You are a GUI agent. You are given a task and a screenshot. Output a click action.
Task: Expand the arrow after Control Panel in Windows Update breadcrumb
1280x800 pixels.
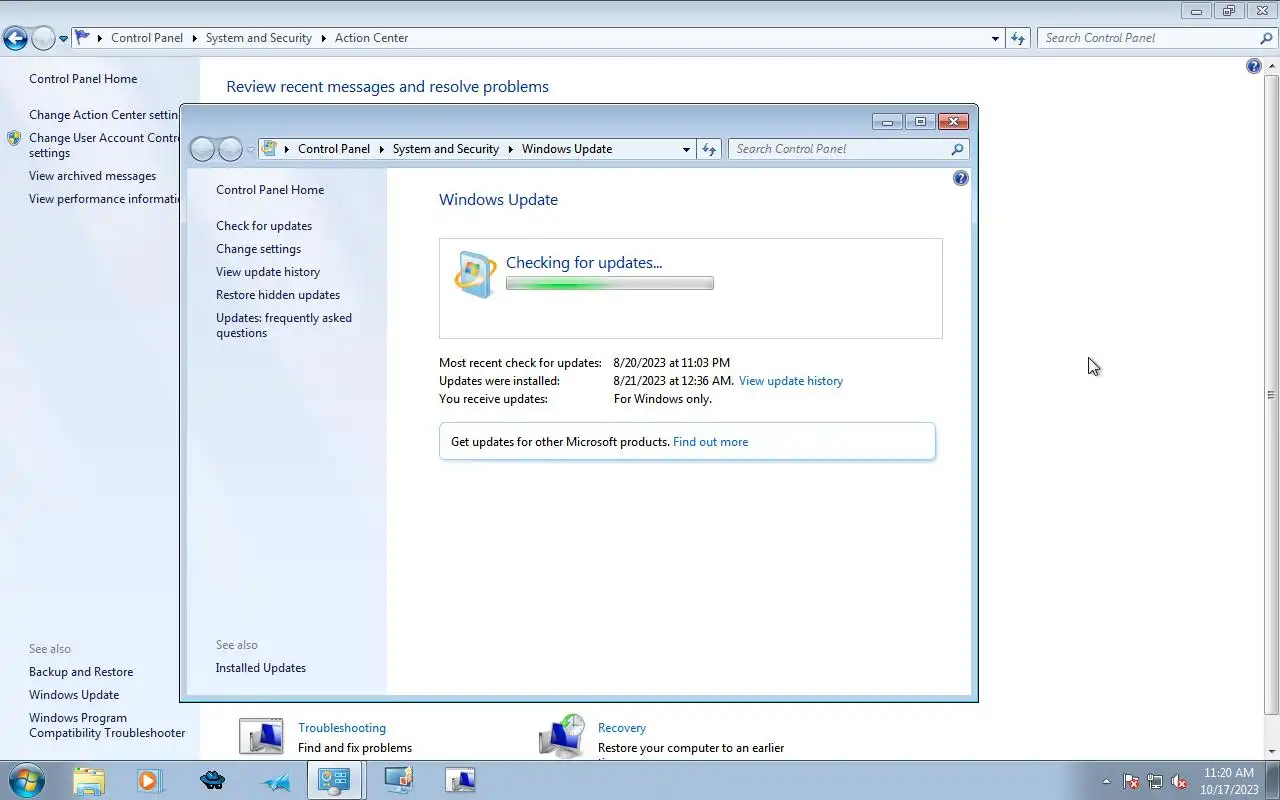pyautogui.click(x=381, y=149)
